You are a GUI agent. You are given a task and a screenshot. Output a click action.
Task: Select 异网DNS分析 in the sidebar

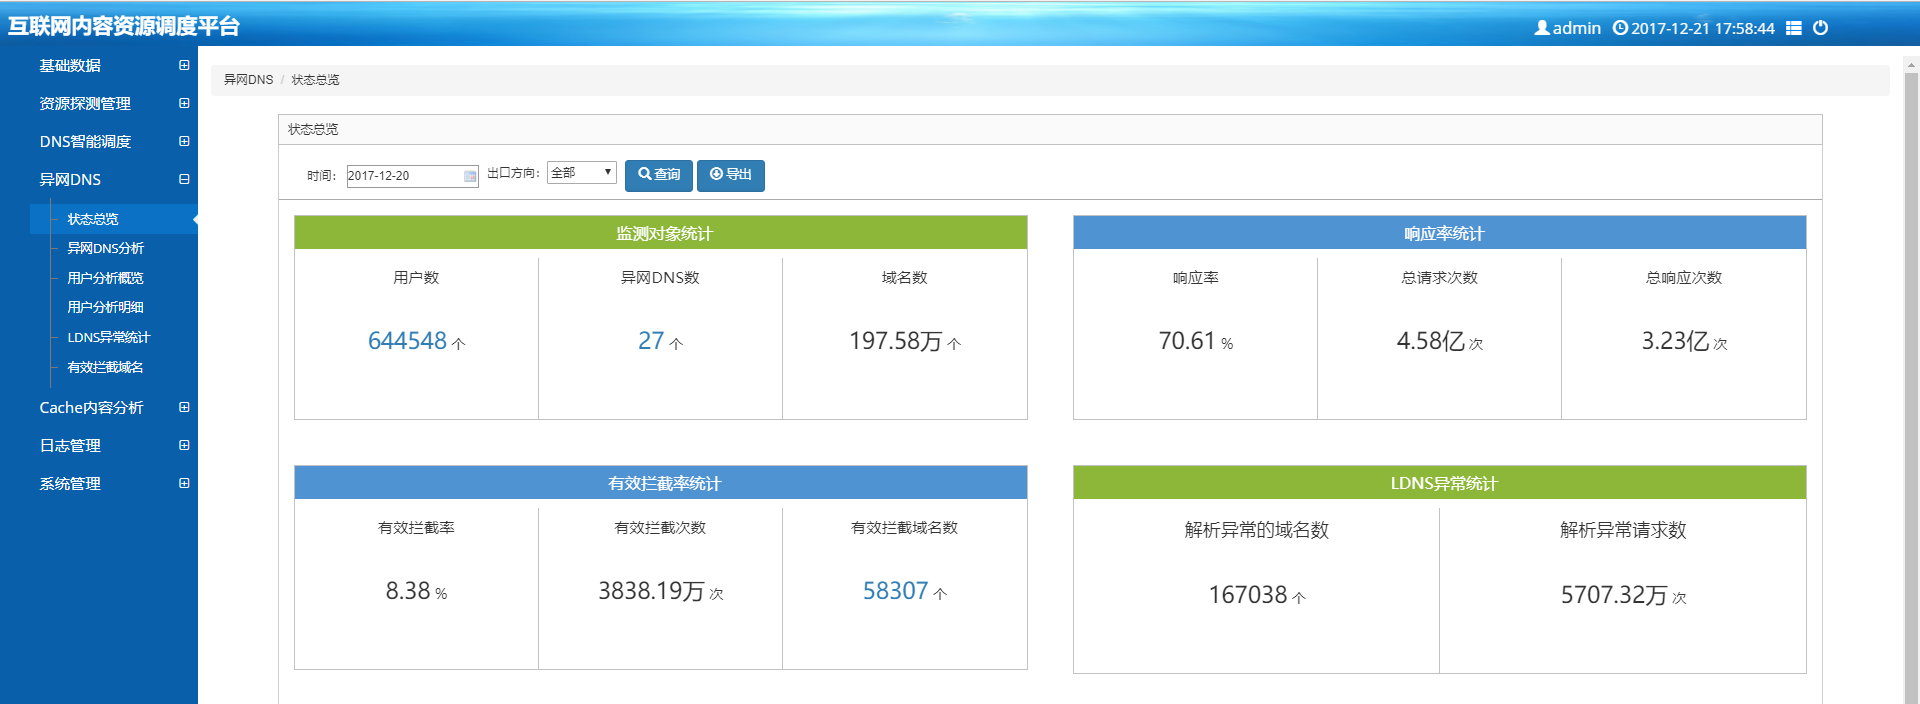105,248
